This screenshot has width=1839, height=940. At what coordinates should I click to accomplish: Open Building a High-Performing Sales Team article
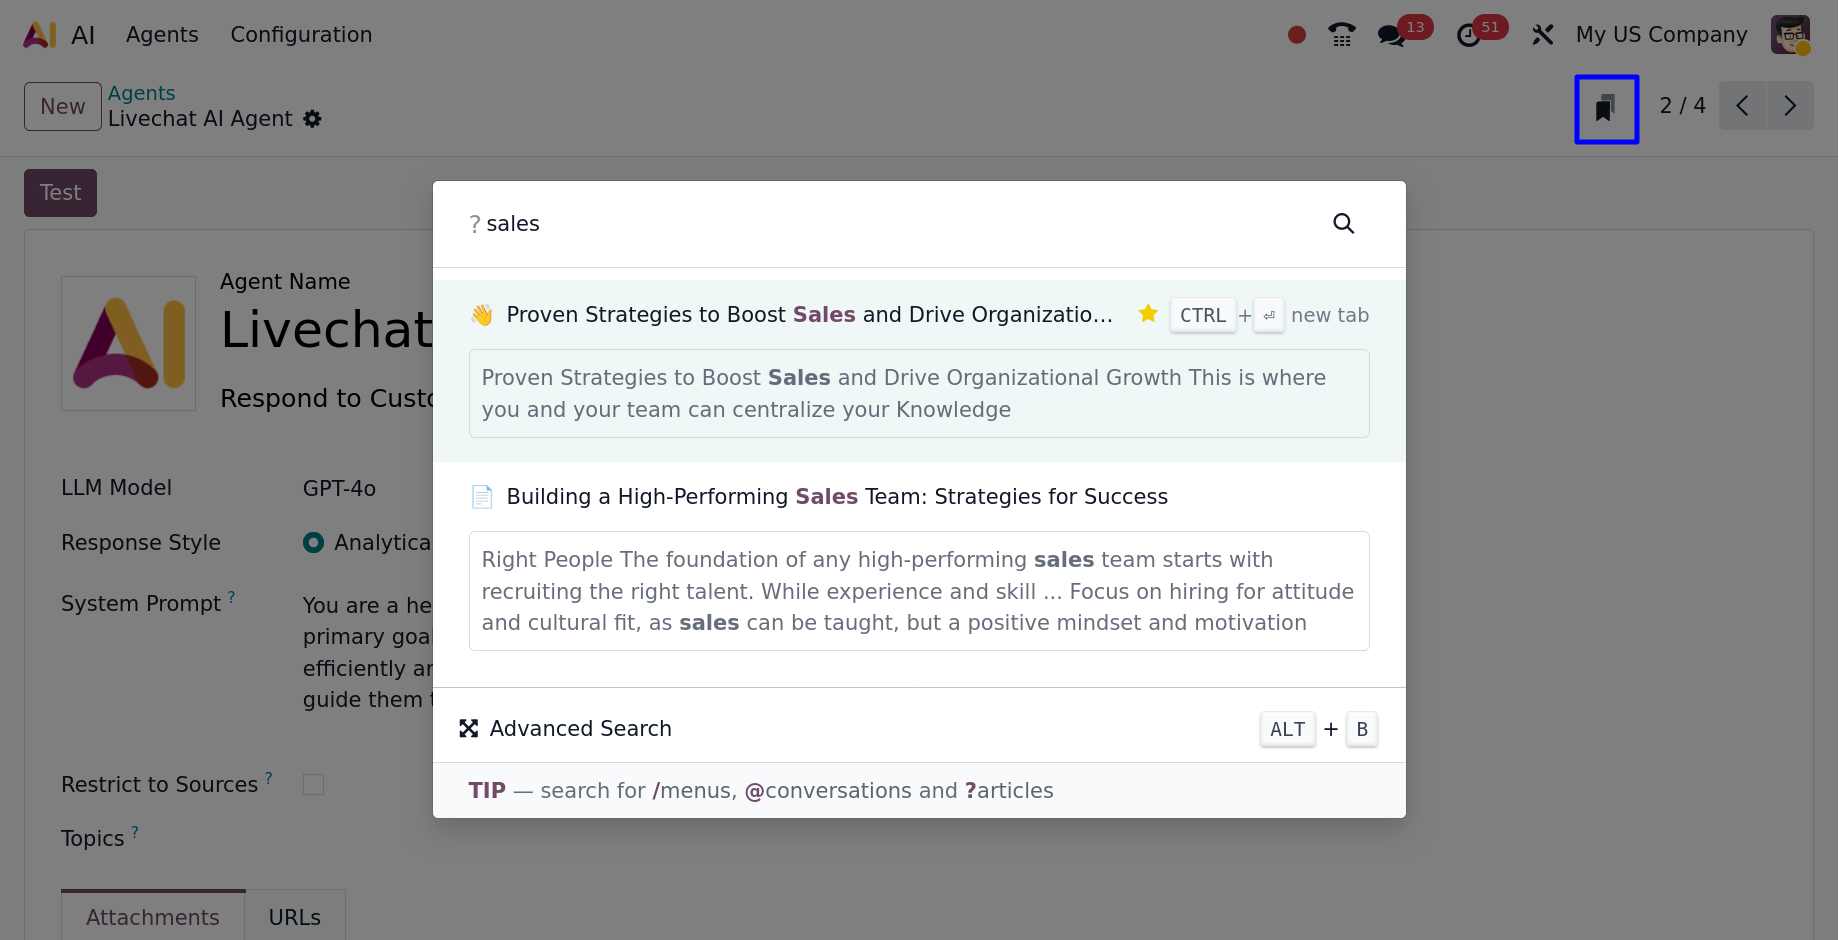coord(836,497)
